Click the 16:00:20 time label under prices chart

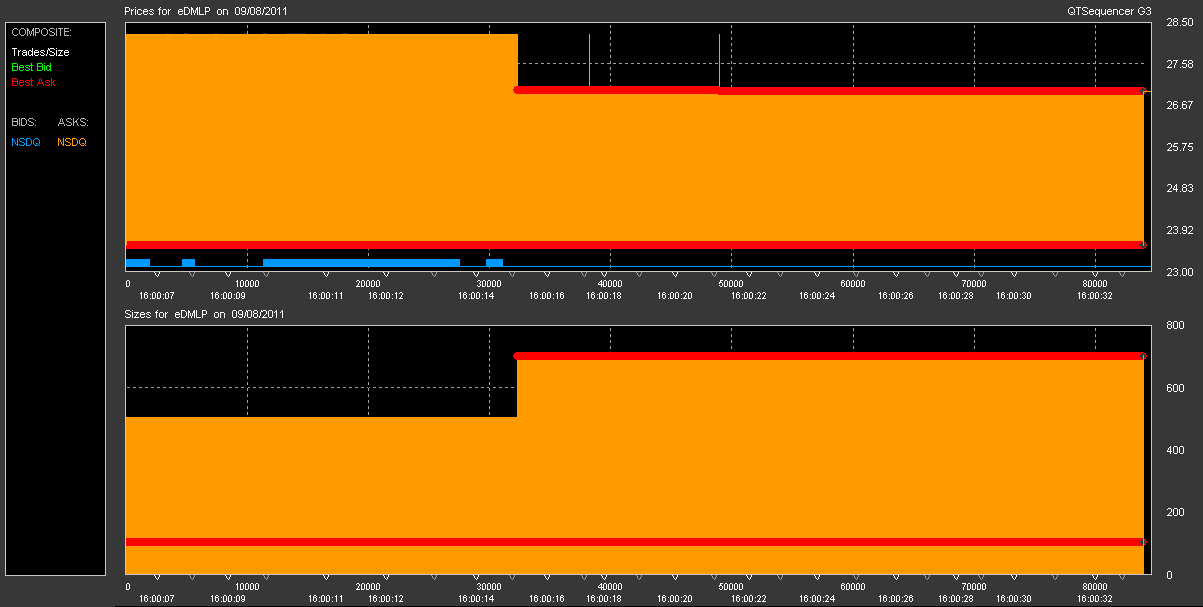coord(675,296)
